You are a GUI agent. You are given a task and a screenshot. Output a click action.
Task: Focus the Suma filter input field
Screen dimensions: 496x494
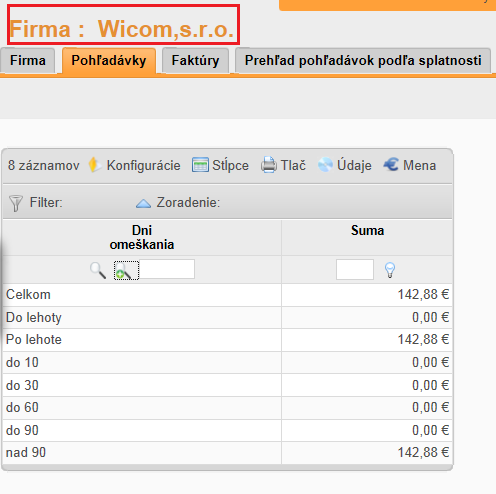tap(355, 269)
